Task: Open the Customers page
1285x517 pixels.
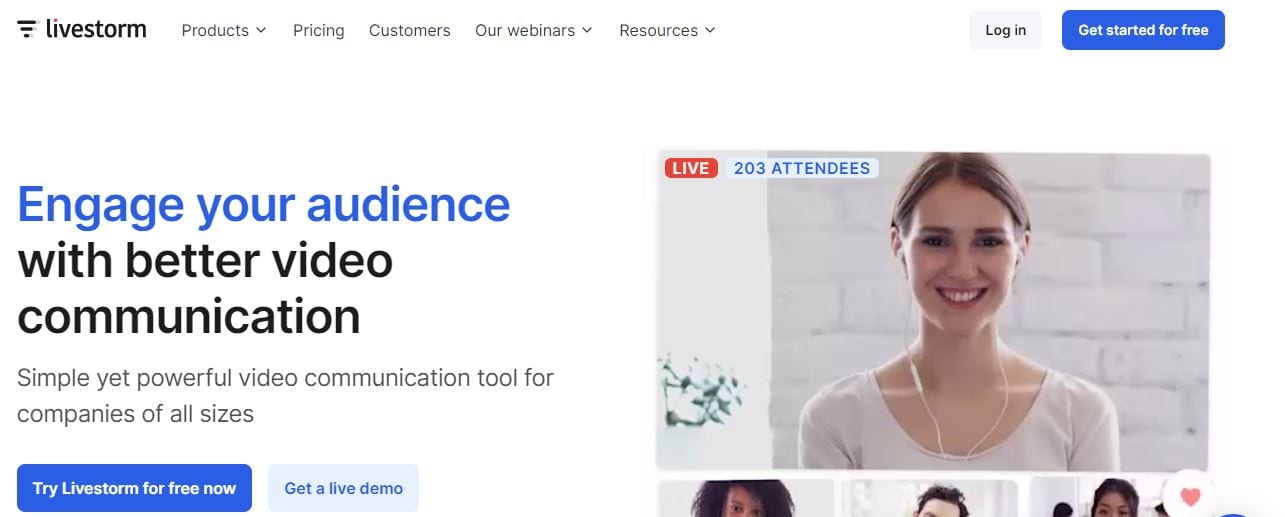Action: coord(410,30)
